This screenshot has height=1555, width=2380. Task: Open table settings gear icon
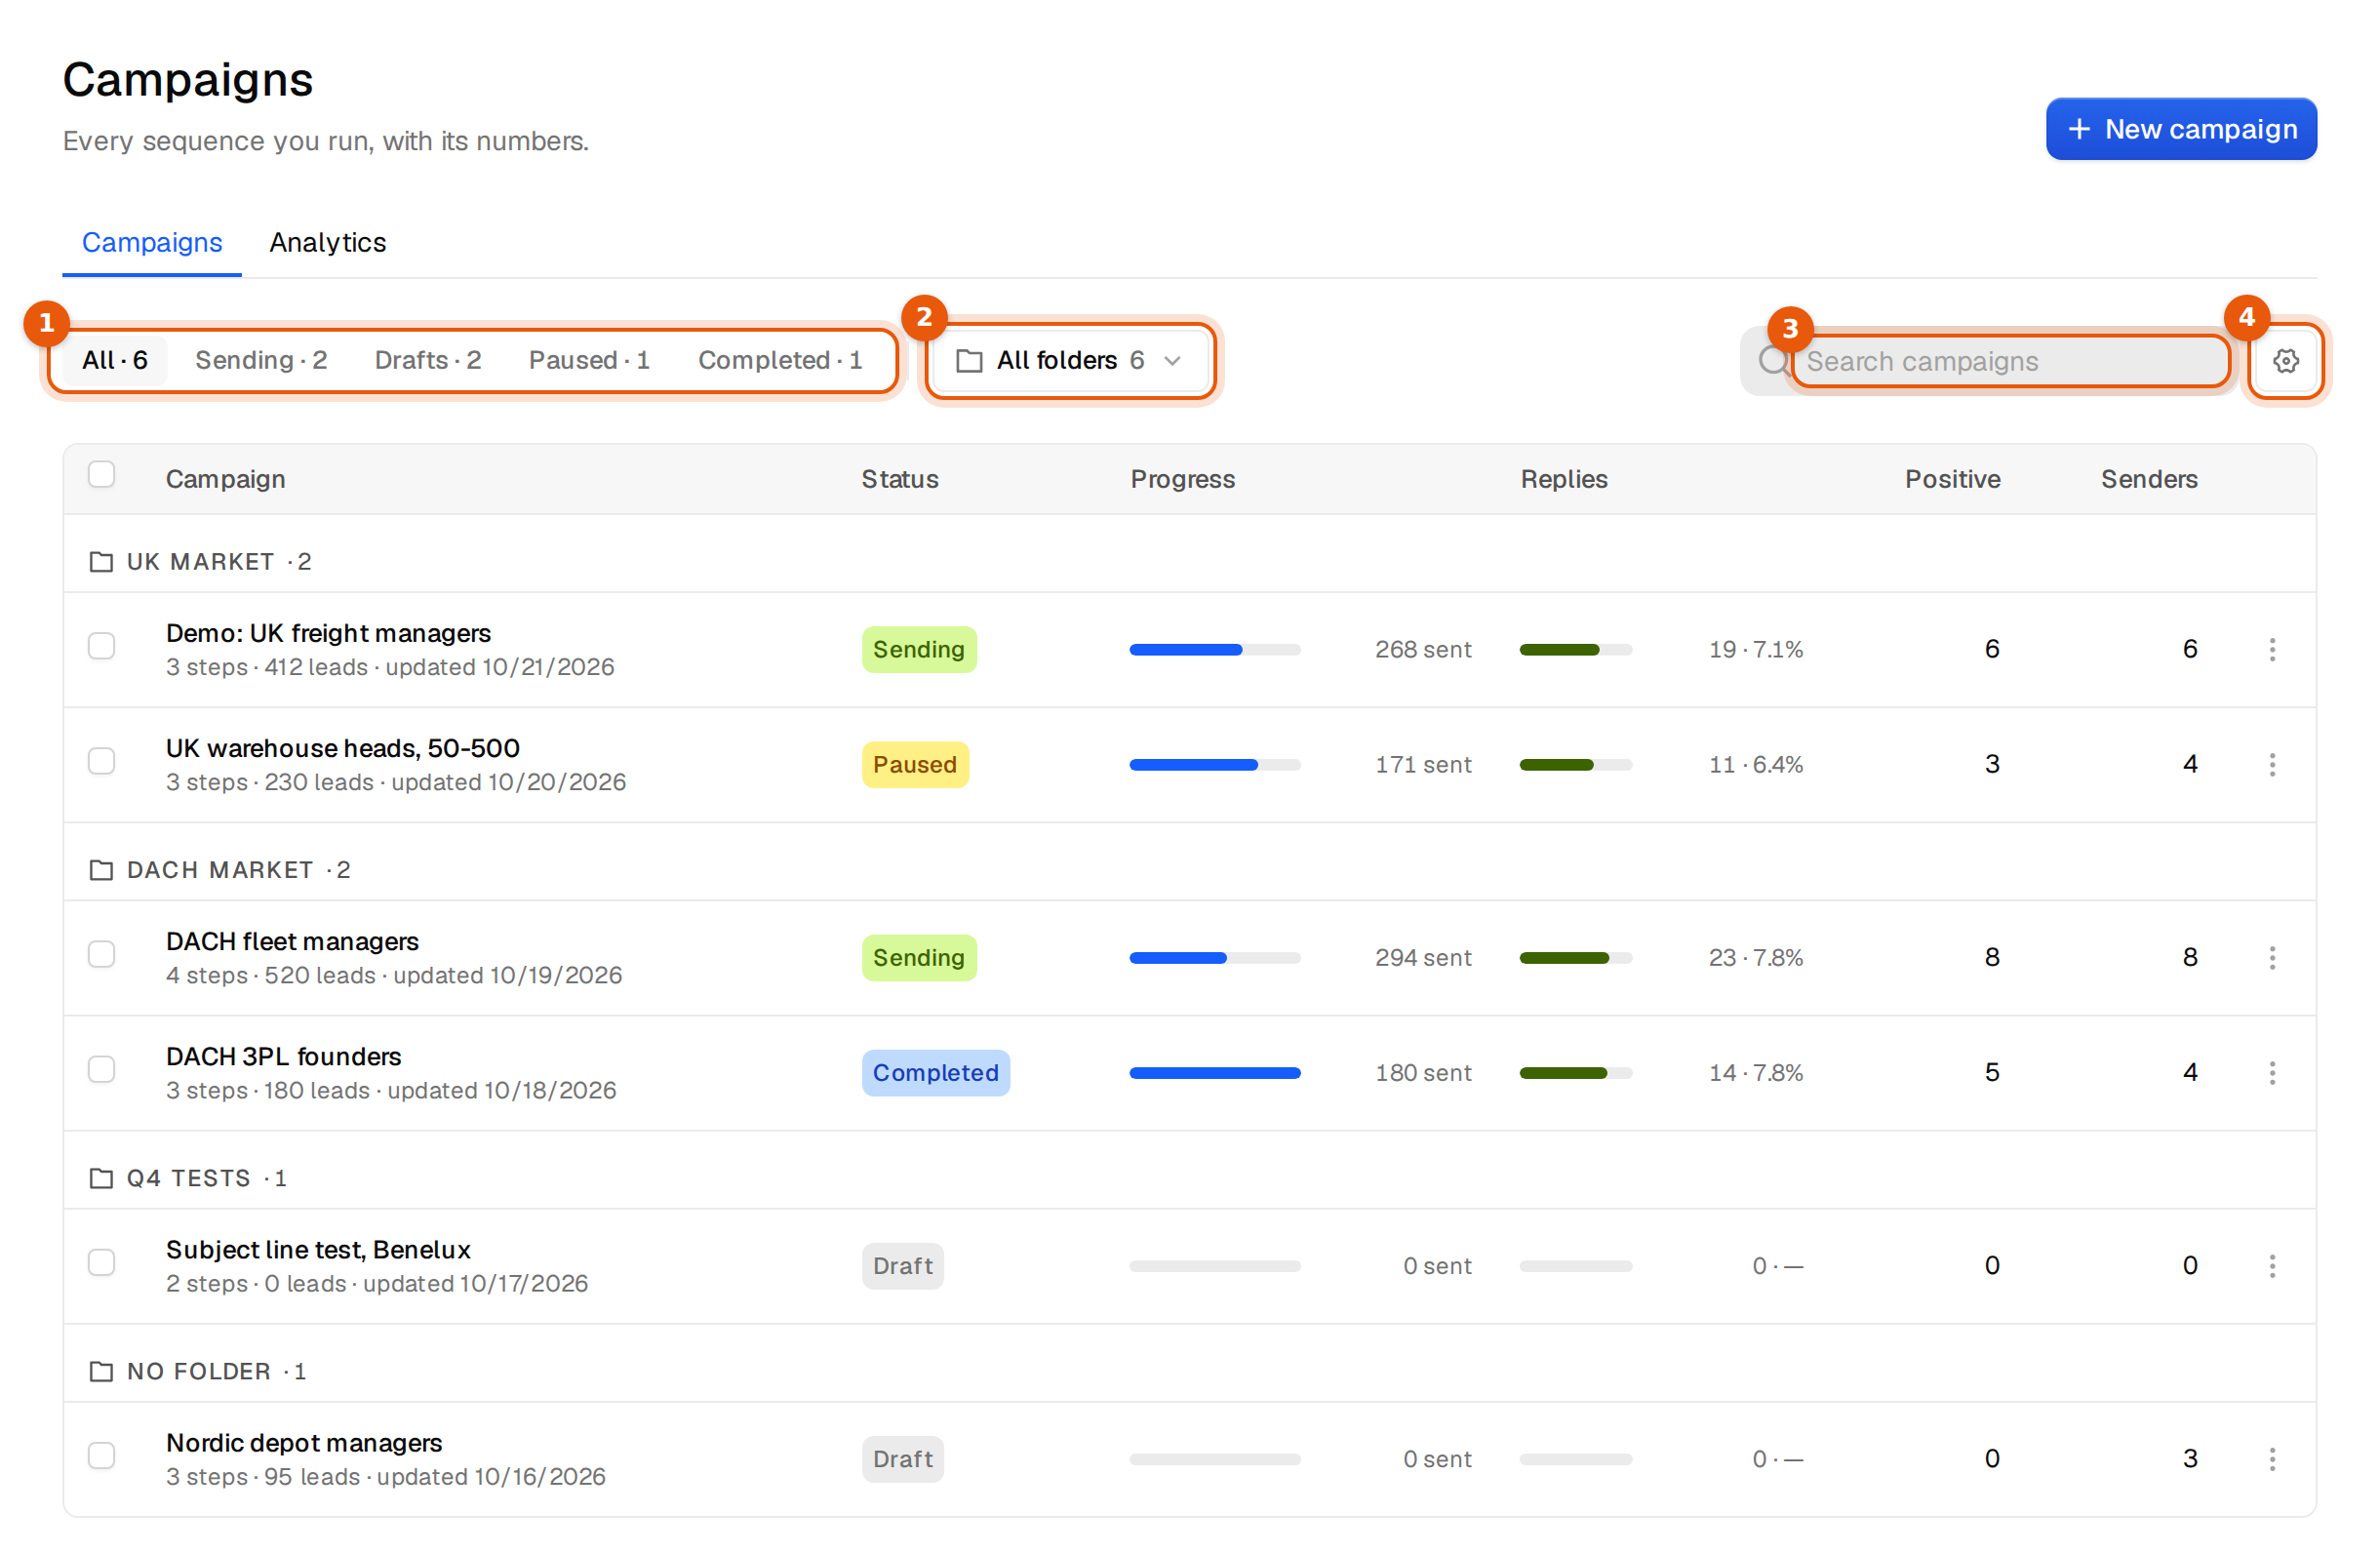point(2286,361)
